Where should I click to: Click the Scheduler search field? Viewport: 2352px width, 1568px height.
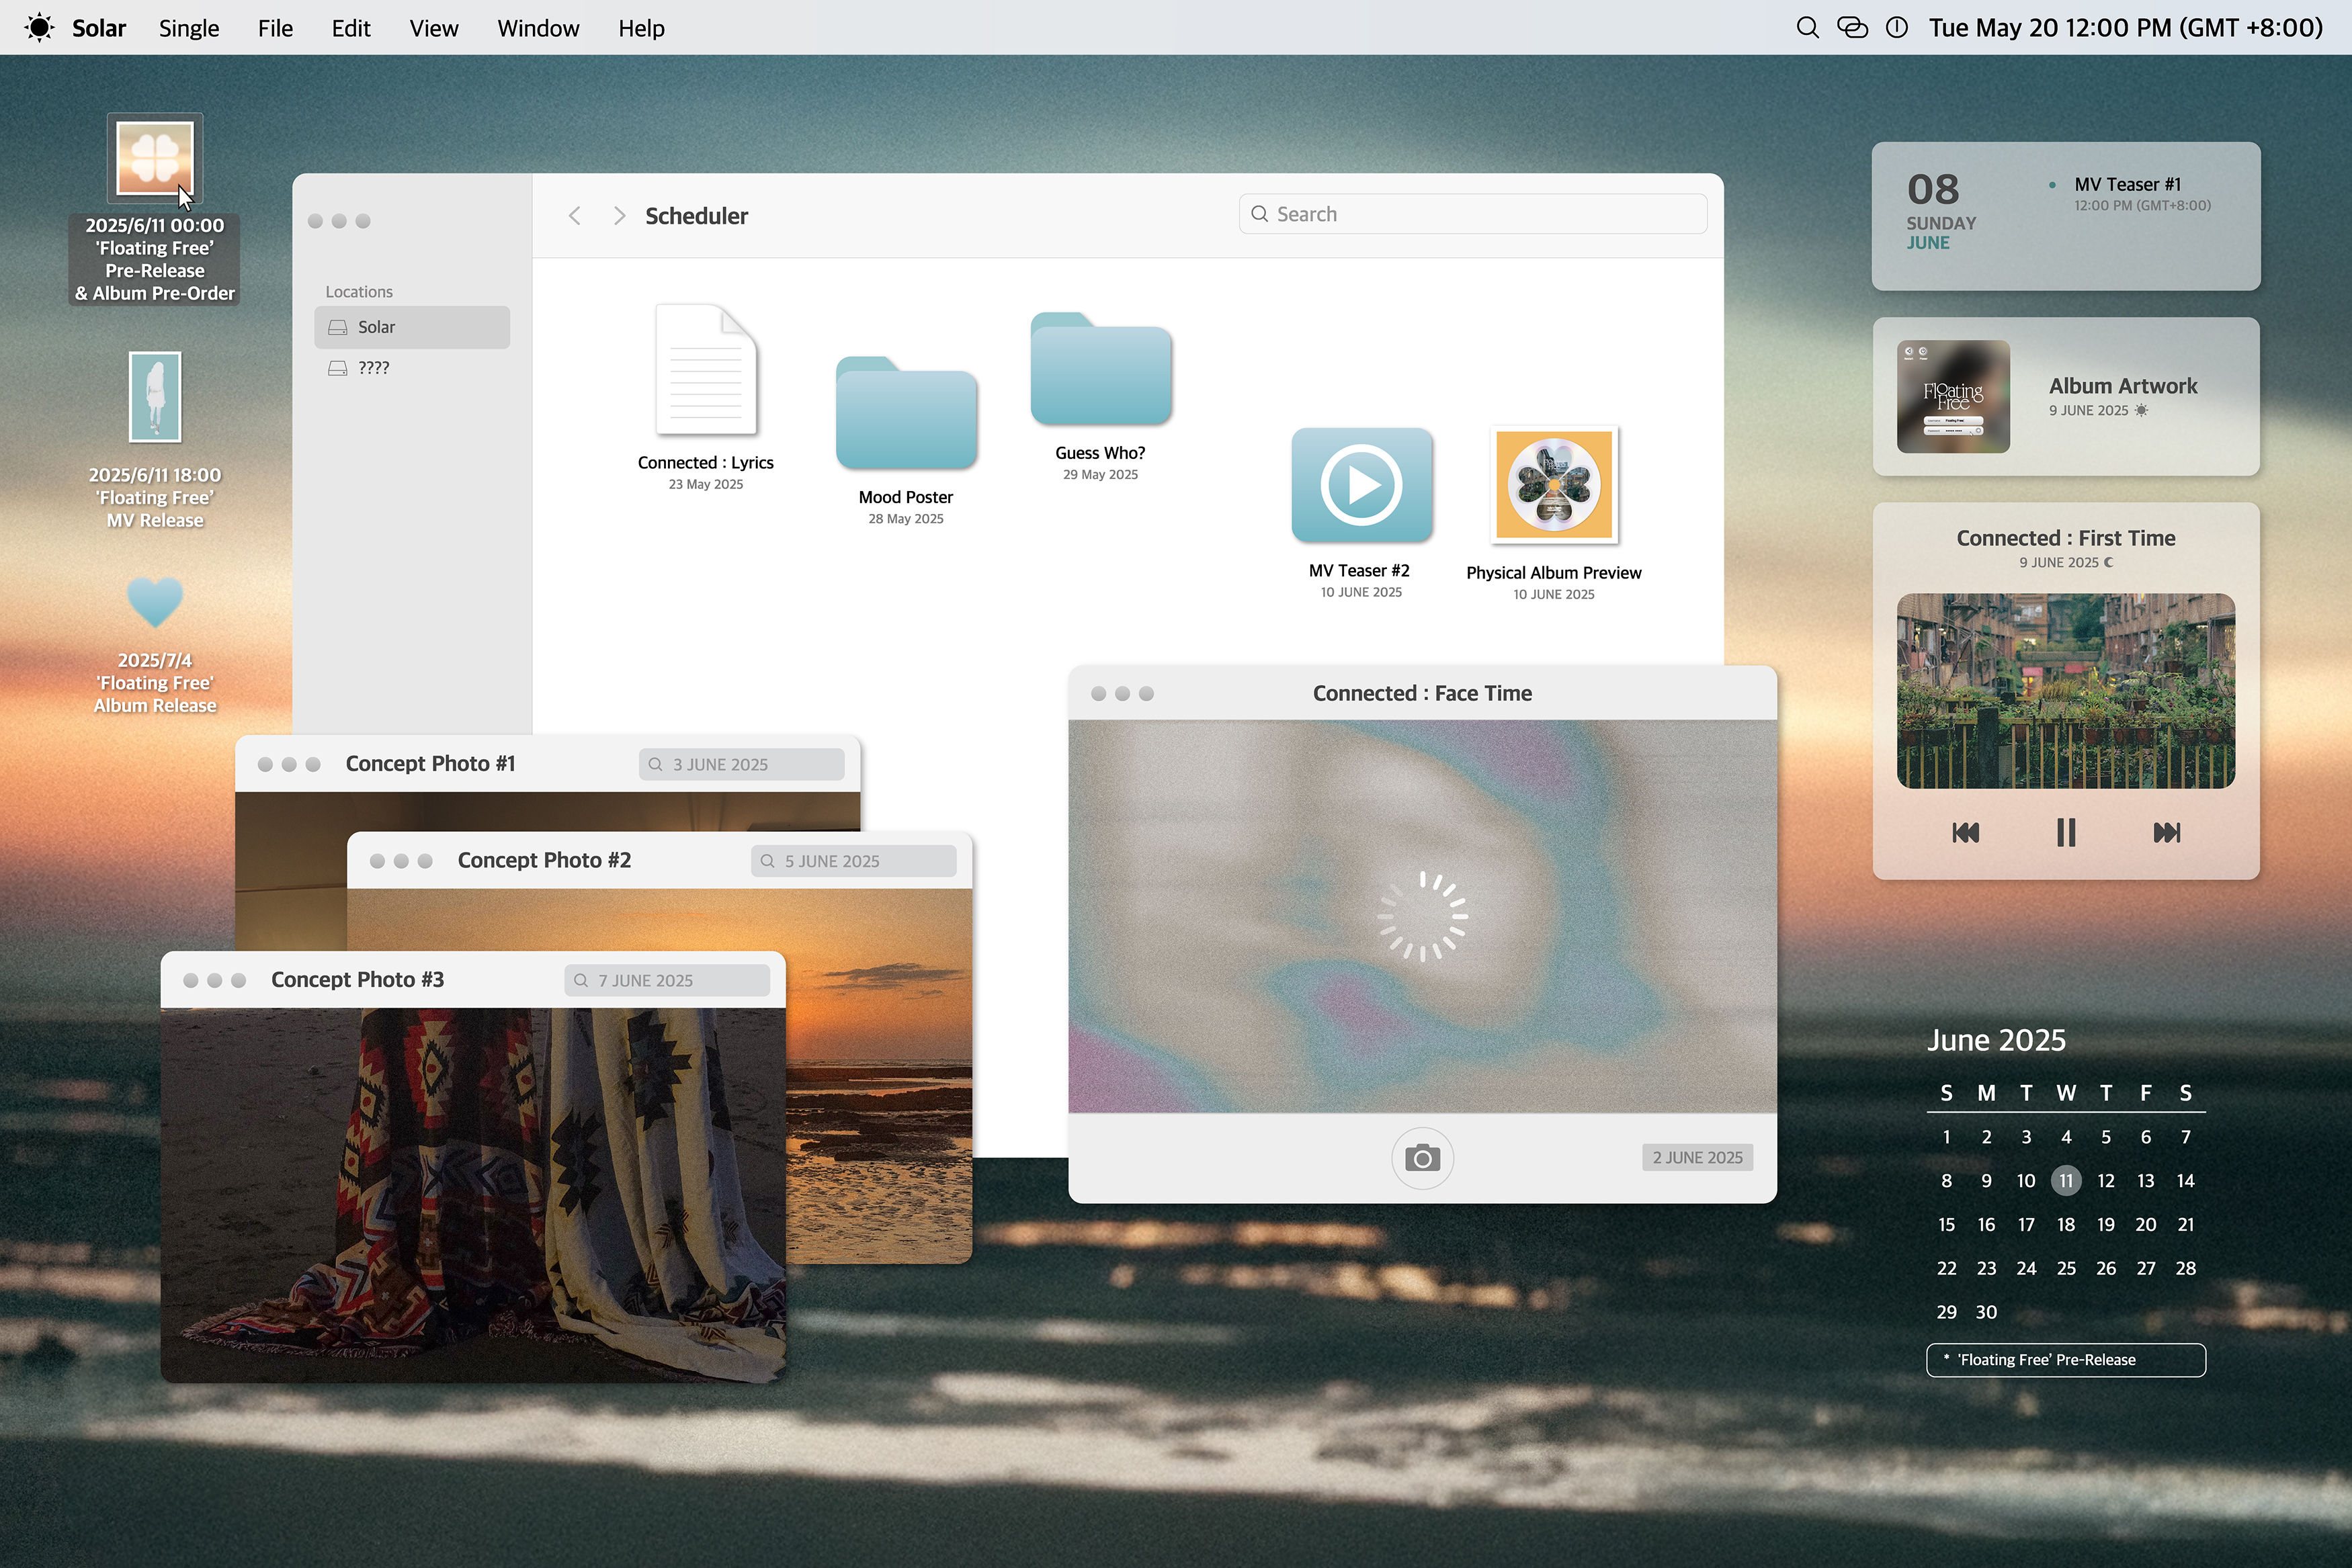click(x=1472, y=214)
